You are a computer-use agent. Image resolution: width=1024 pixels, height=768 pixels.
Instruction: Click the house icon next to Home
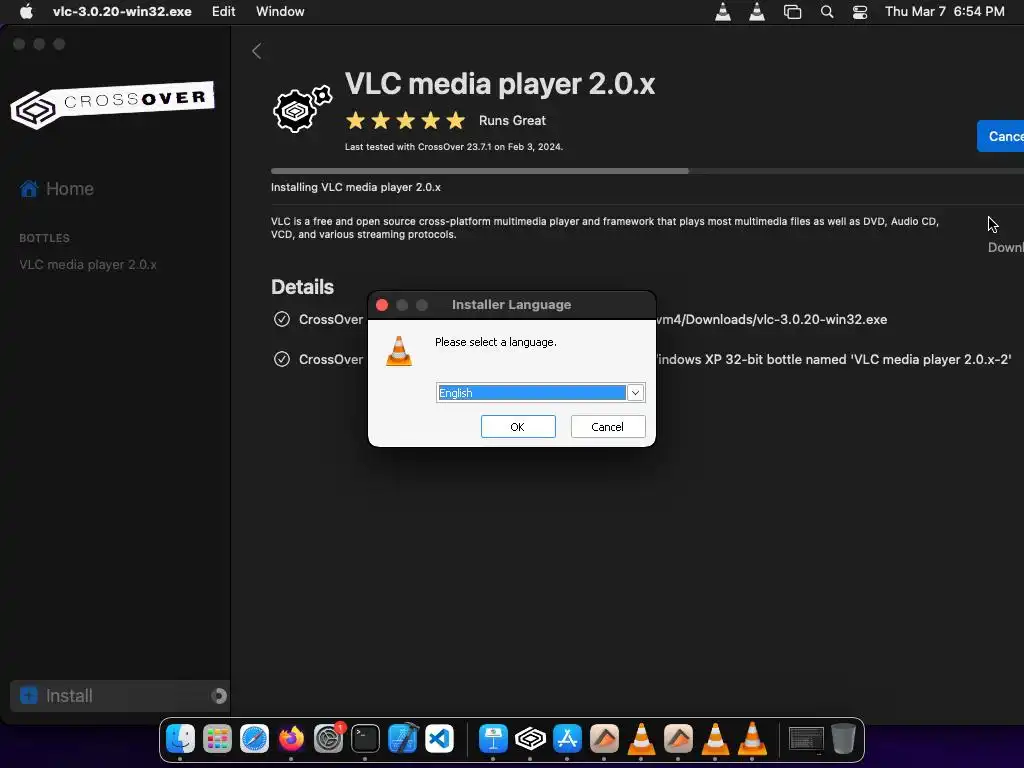[x=29, y=188]
